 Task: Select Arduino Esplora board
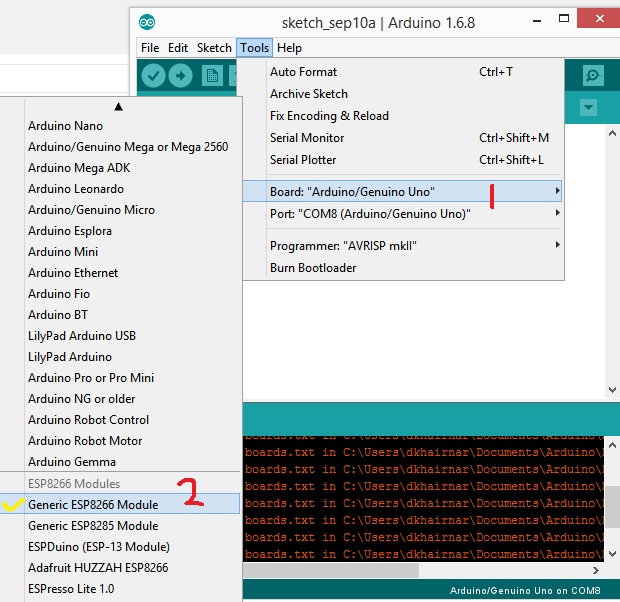click(120, 231)
